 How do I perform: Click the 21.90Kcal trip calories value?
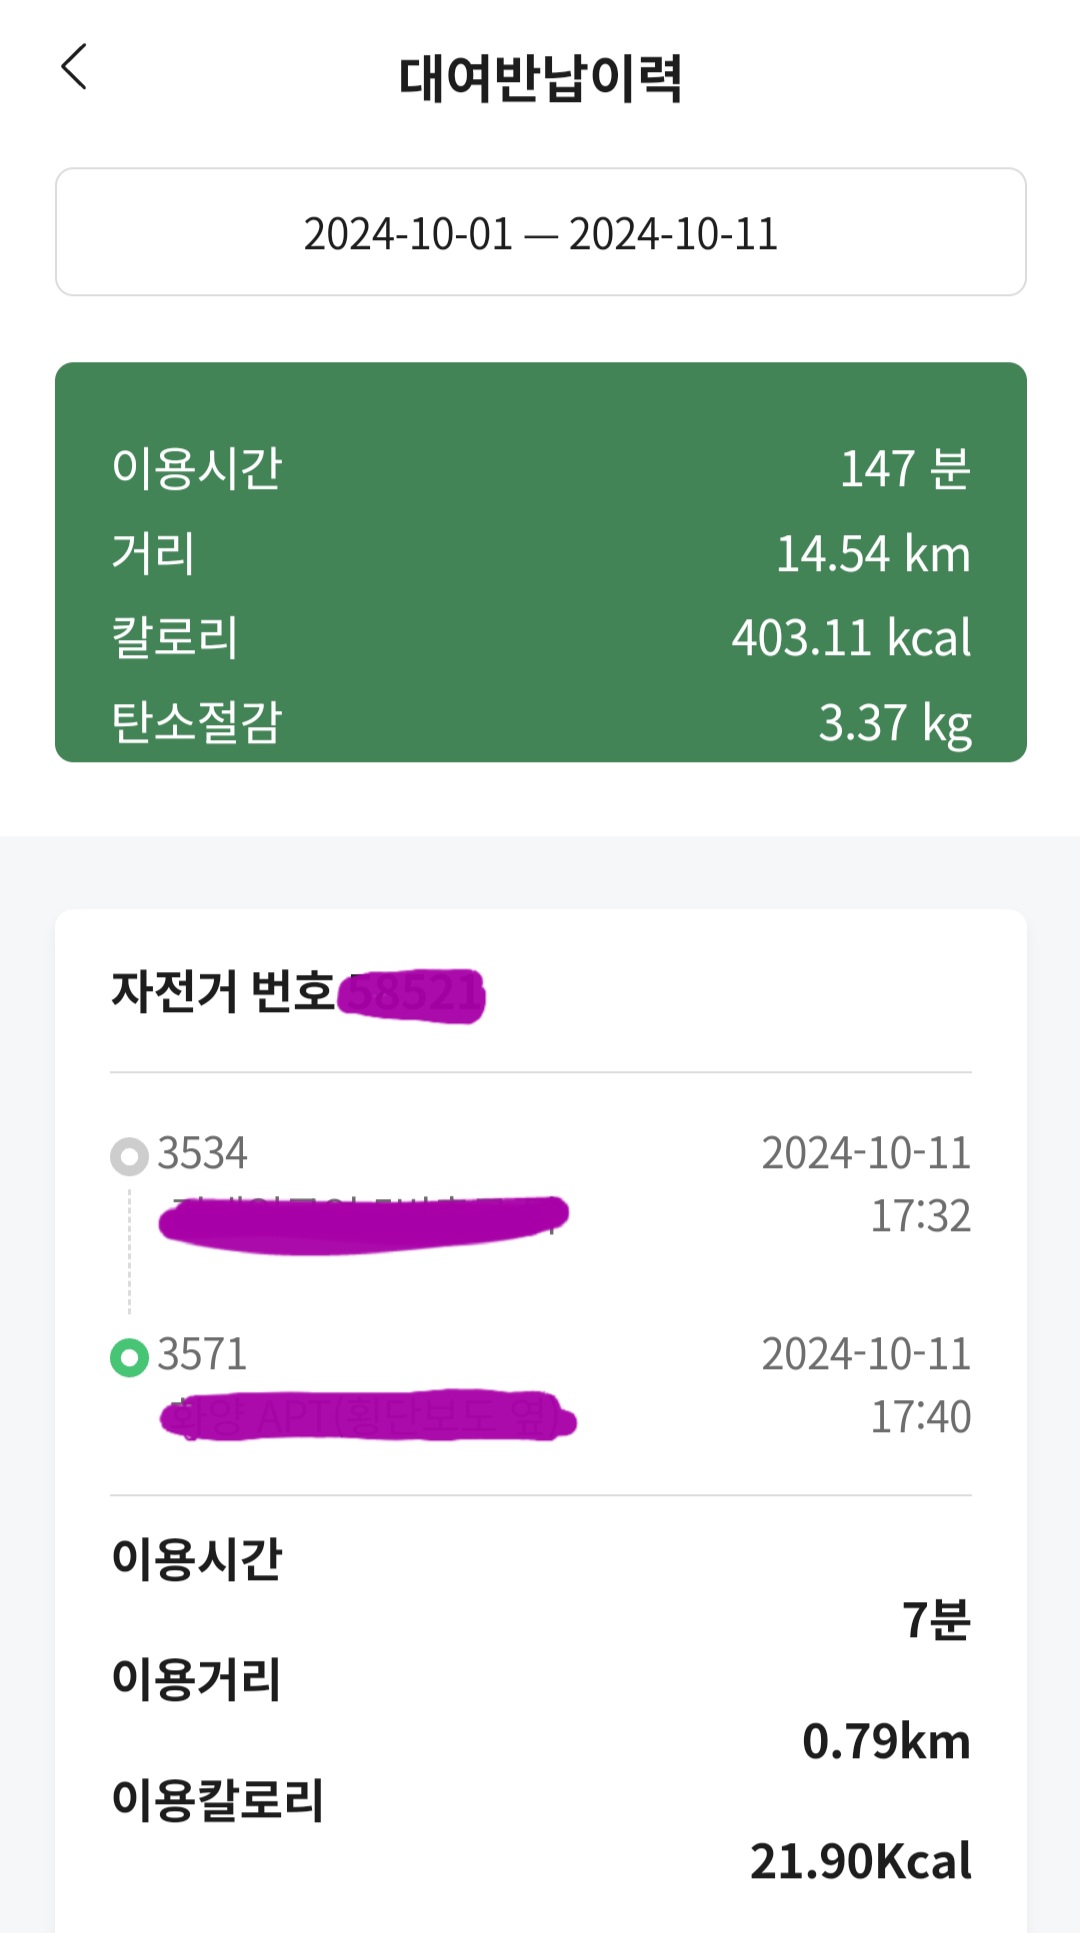coord(860,1861)
